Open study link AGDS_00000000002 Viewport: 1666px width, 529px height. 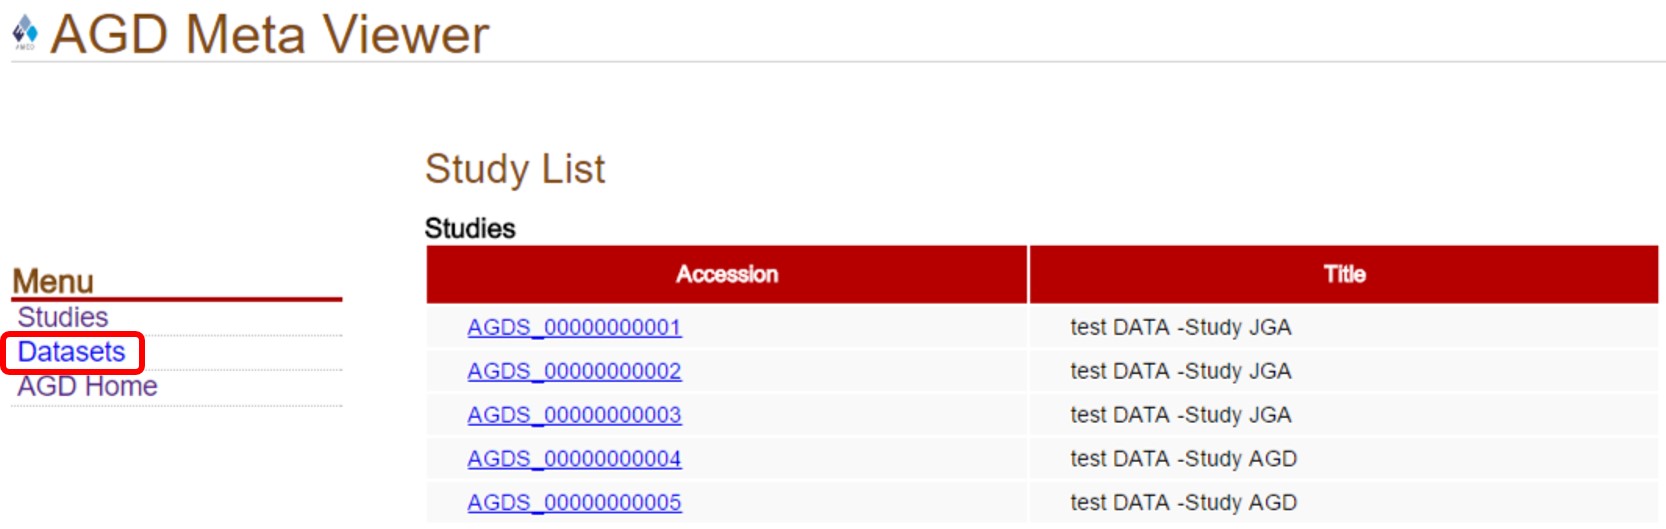tap(574, 371)
